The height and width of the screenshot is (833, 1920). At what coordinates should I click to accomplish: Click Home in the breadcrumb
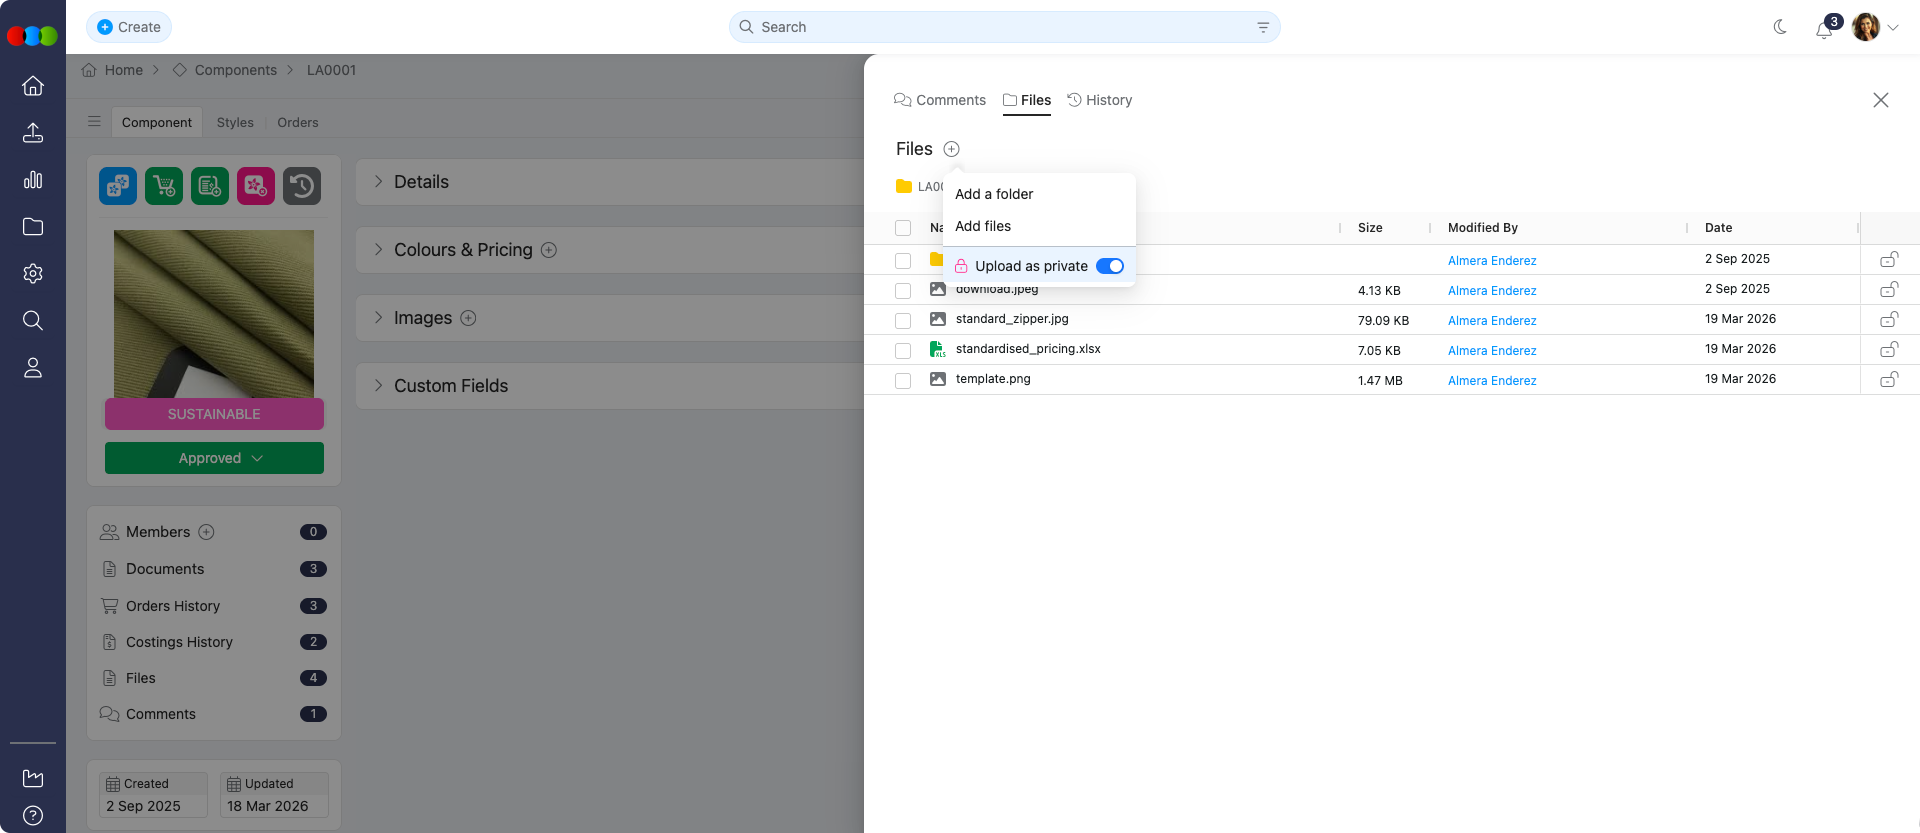(x=124, y=70)
